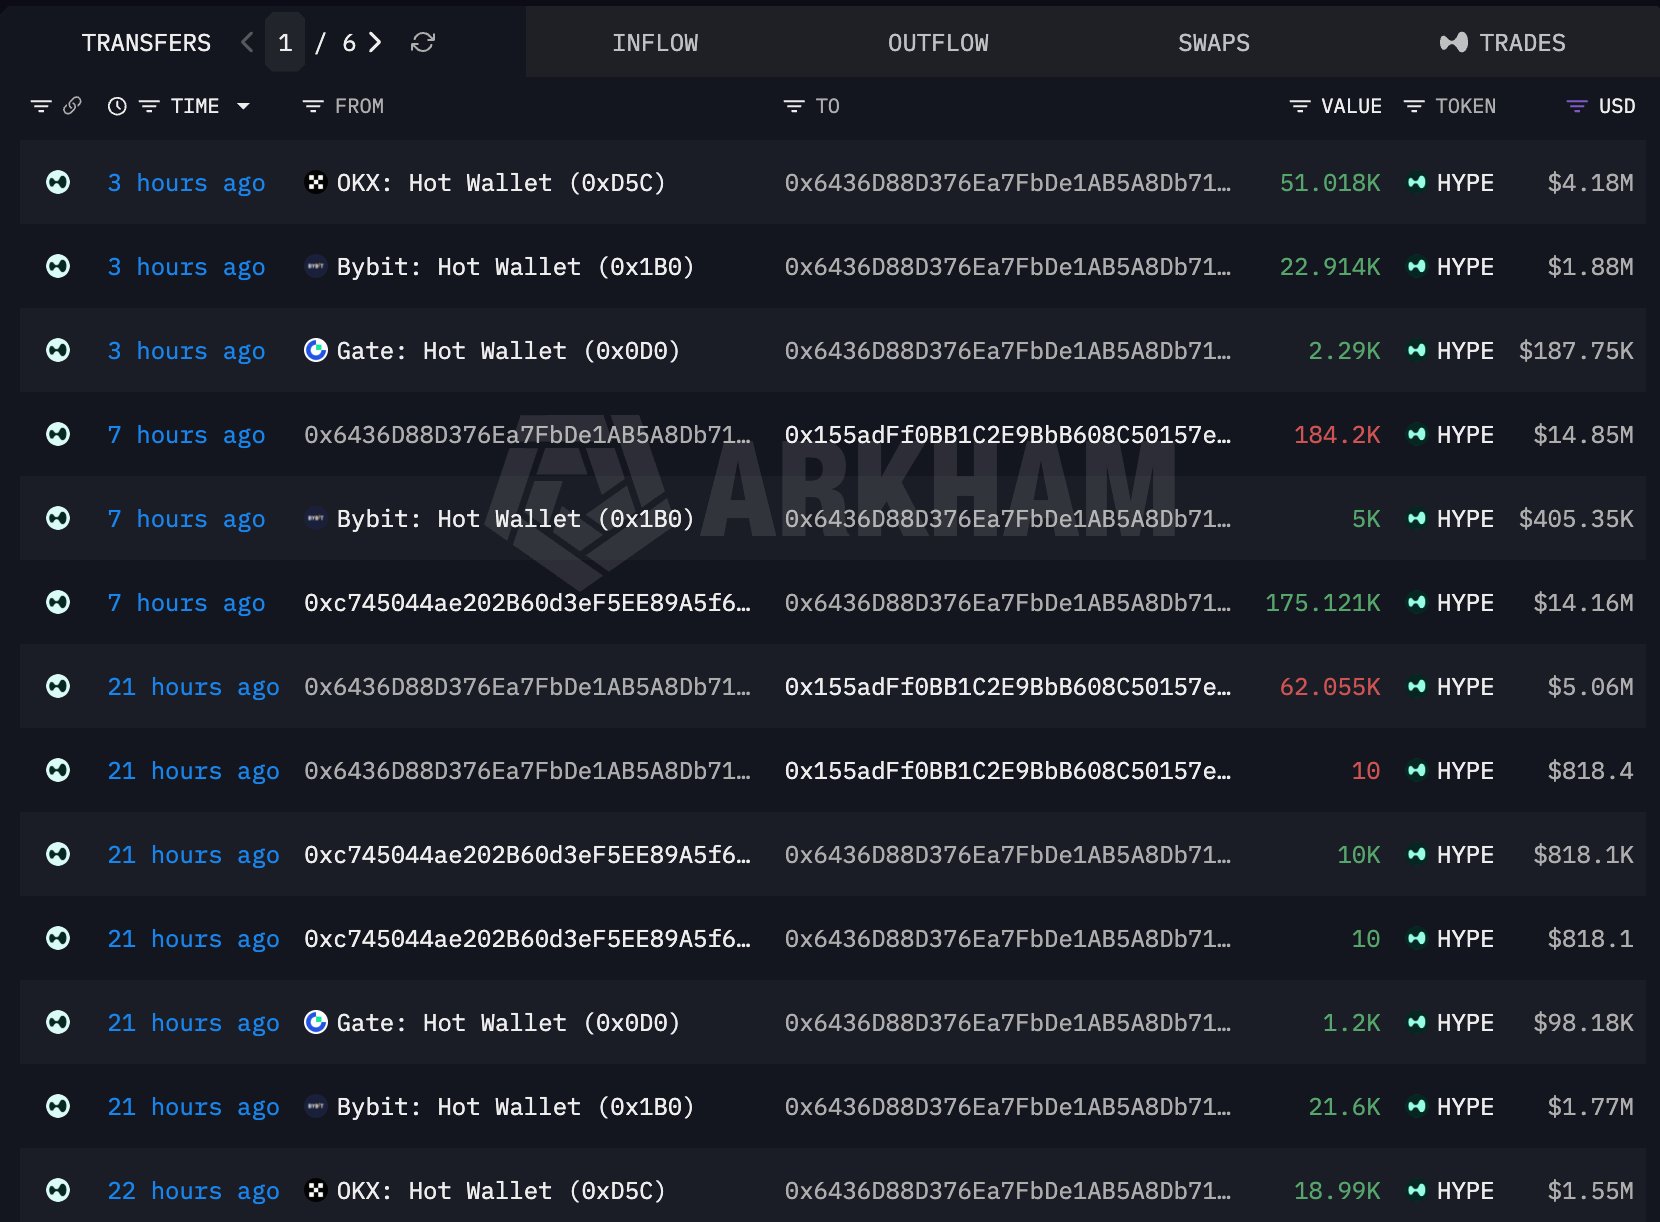Open 0xc745044a address in 10K row
The width and height of the screenshot is (1660, 1222).
(527, 855)
